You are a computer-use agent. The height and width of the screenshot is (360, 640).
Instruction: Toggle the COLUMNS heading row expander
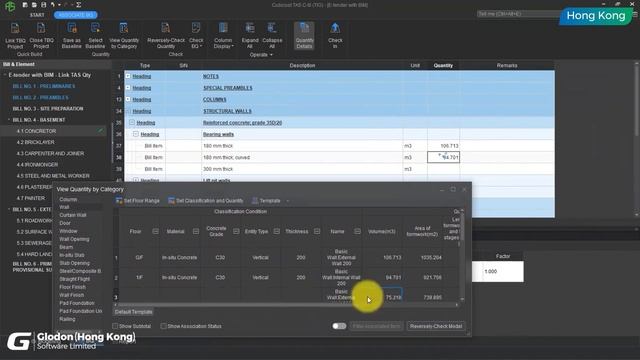click(128, 99)
